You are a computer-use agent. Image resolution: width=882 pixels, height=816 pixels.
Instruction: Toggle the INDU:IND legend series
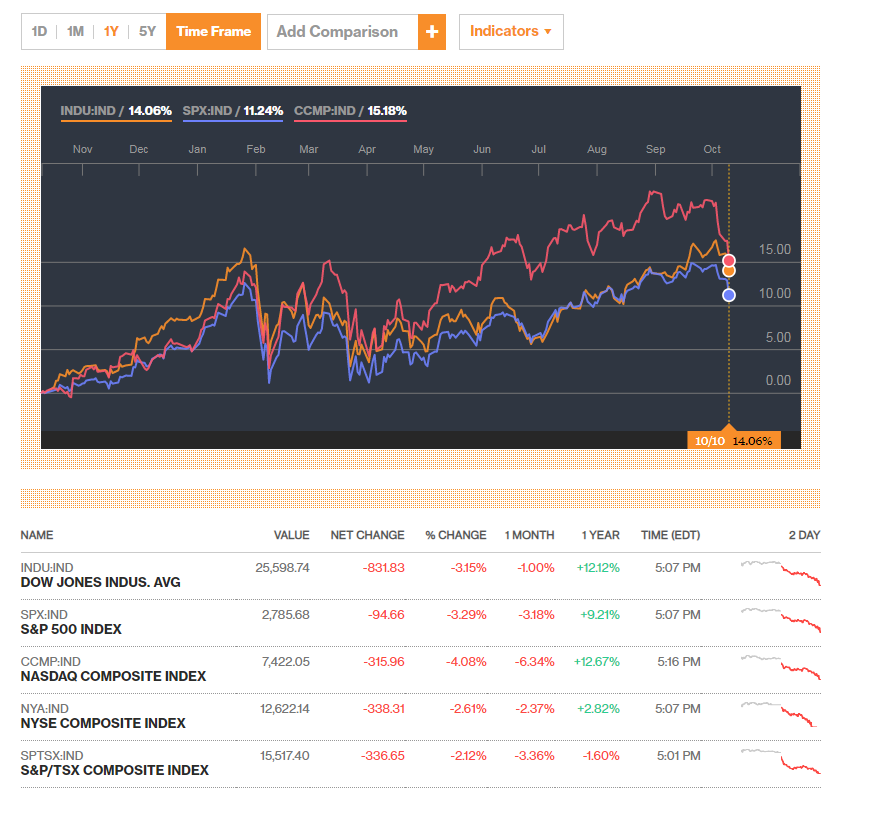coord(116,111)
